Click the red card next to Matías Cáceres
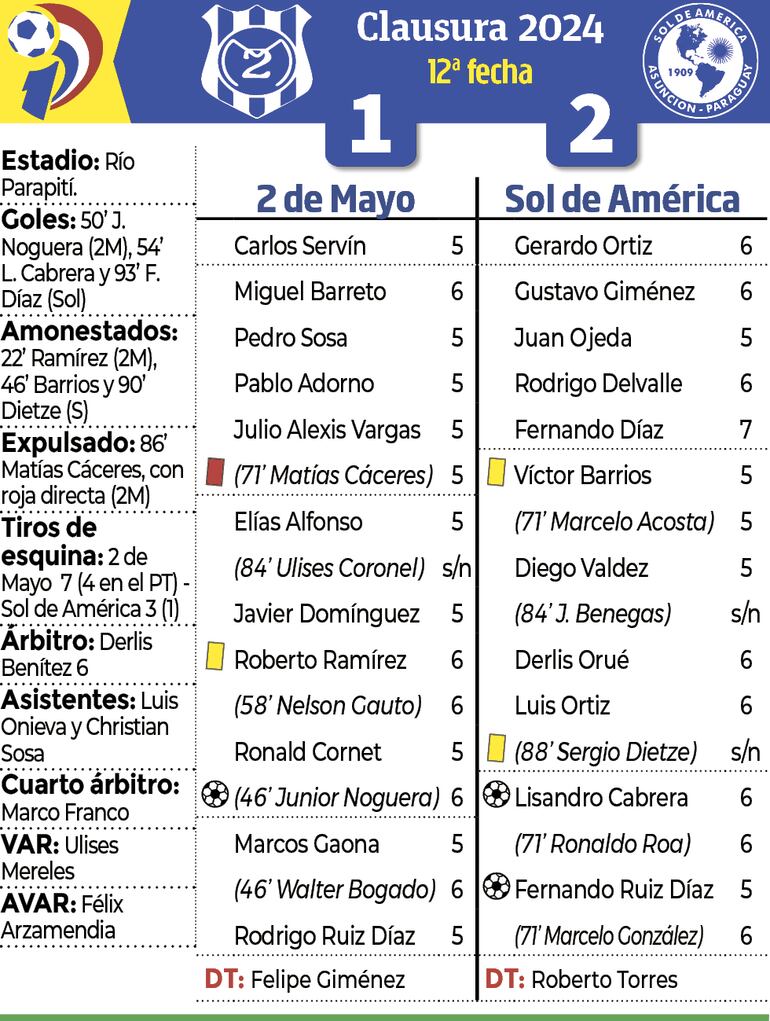770x1021 pixels. pyautogui.click(x=213, y=474)
